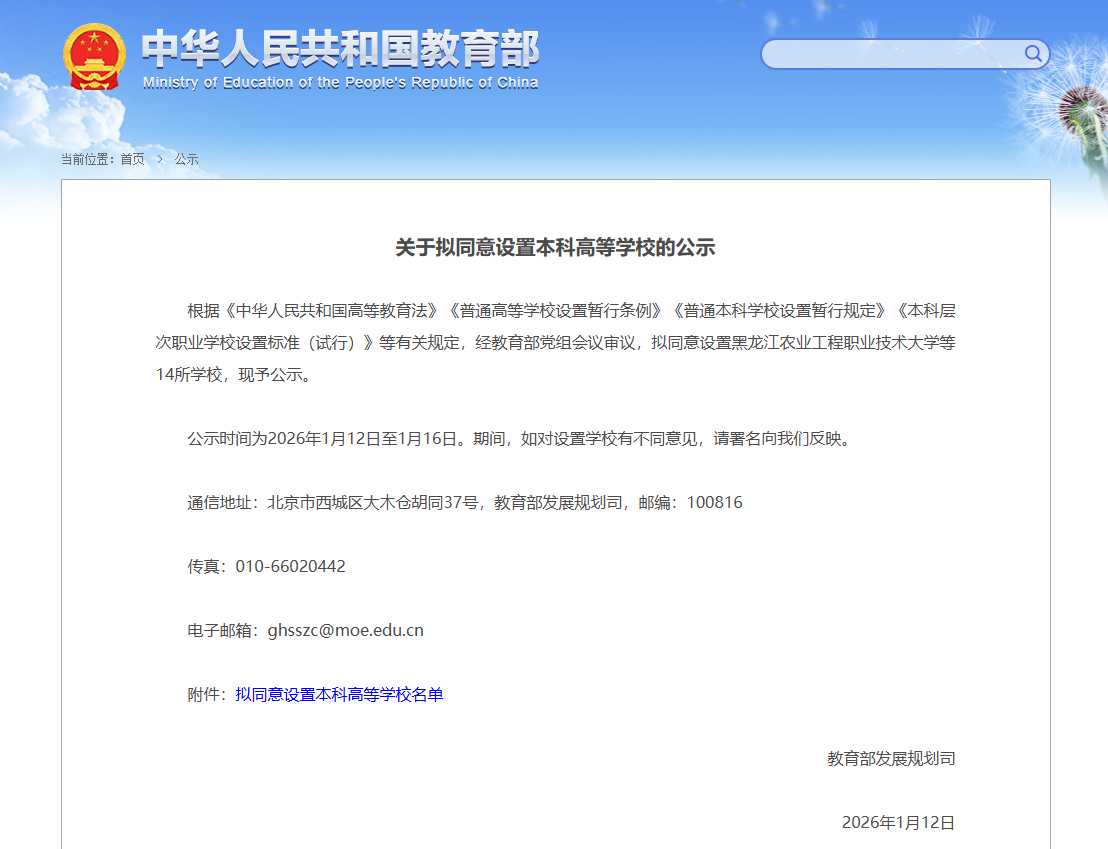Select the Ministry of Education header banner logo

tap(300, 55)
